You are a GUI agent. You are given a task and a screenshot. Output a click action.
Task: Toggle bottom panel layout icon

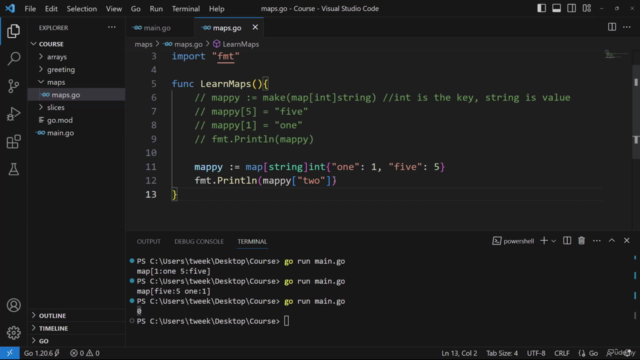556,8
